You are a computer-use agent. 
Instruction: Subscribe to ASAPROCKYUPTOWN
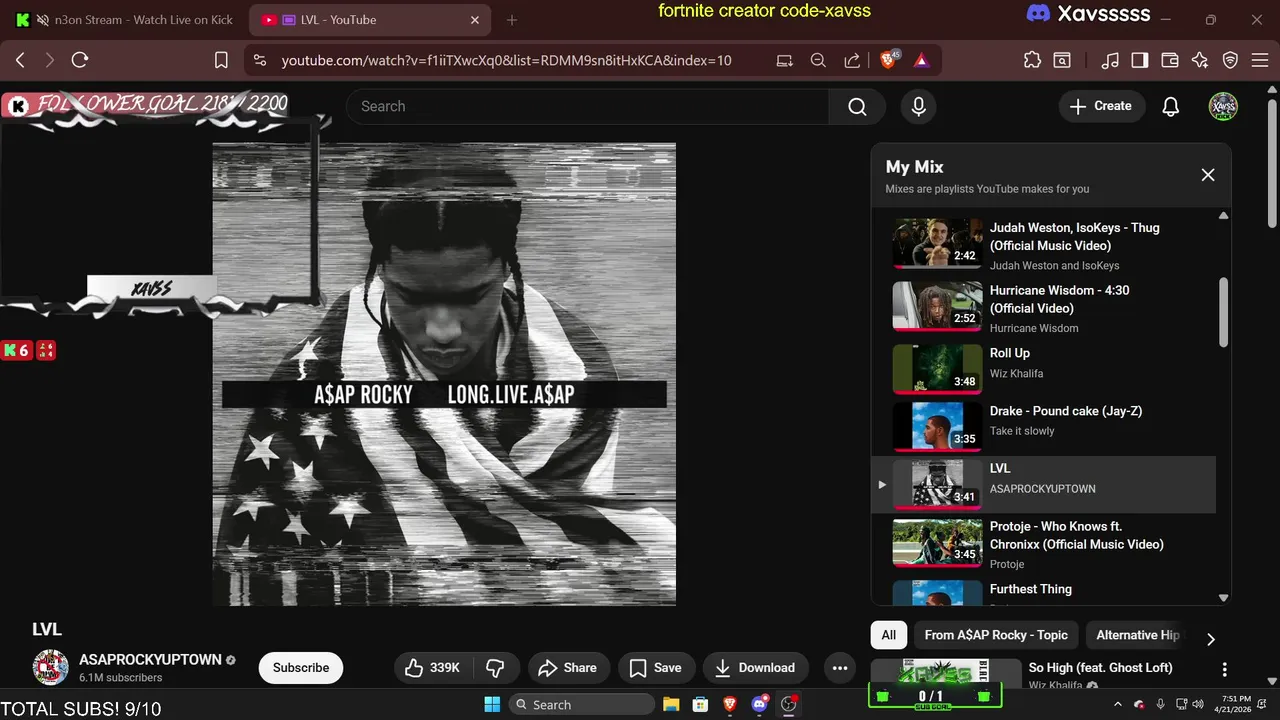click(301, 668)
